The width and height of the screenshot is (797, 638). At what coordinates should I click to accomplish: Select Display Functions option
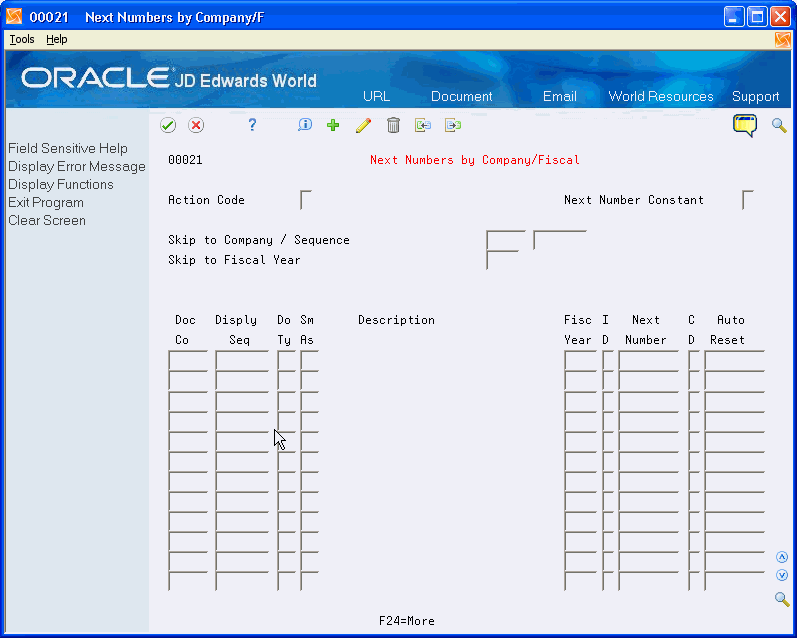click(x=60, y=185)
